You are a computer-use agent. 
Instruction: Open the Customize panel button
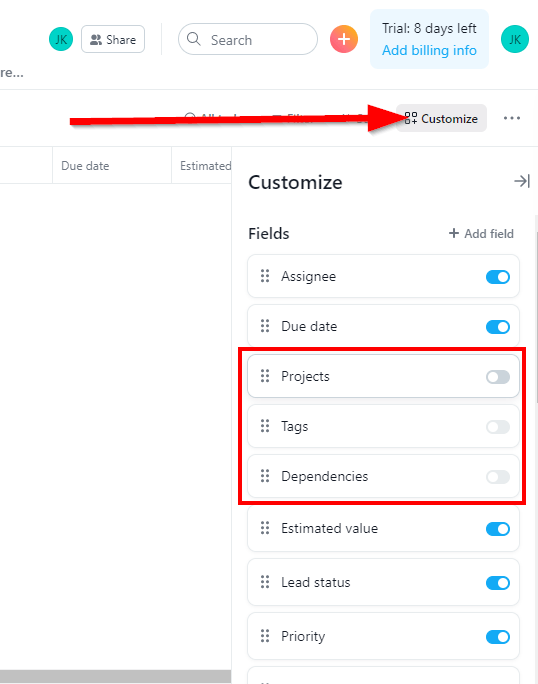[441, 118]
